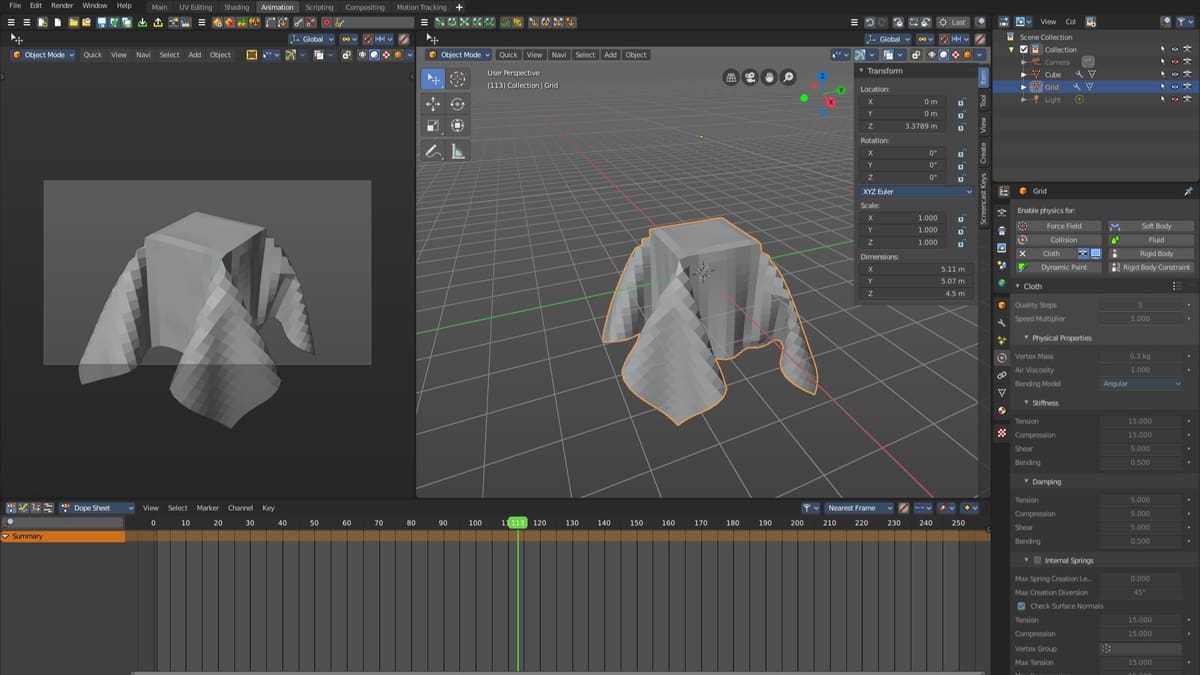The width and height of the screenshot is (1200, 675).
Task: Click the hand pan-view gizmo button
Action: pyautogui.click(x=769, y=77)
